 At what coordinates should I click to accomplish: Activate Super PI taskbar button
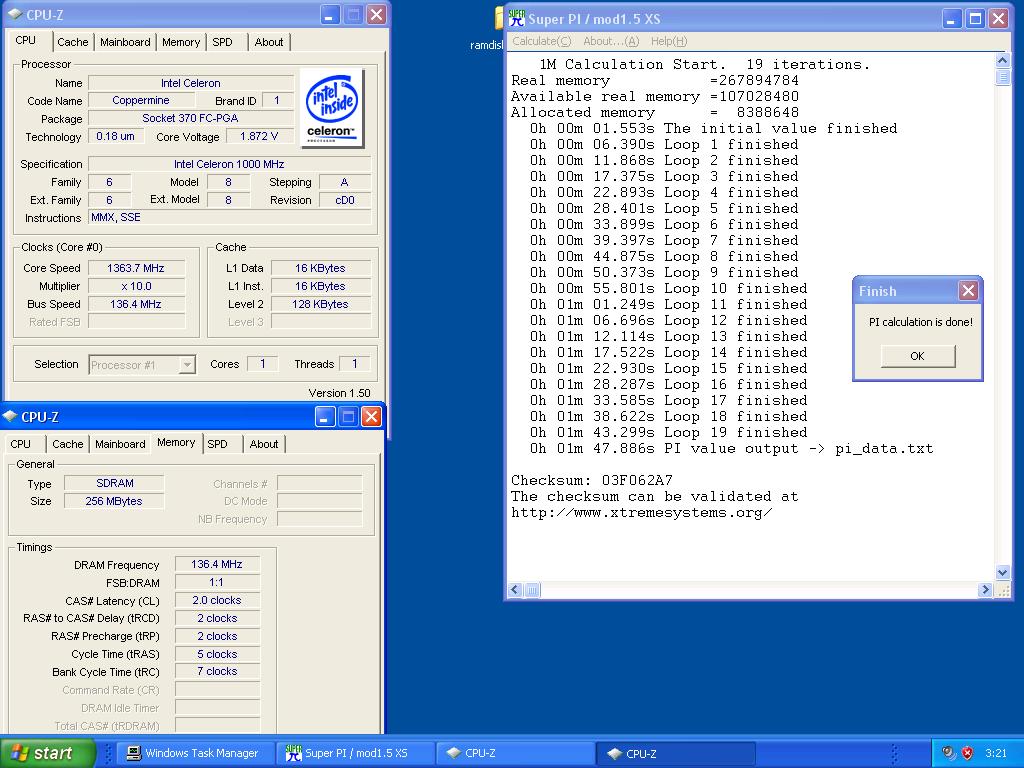[x=355, y=753]
